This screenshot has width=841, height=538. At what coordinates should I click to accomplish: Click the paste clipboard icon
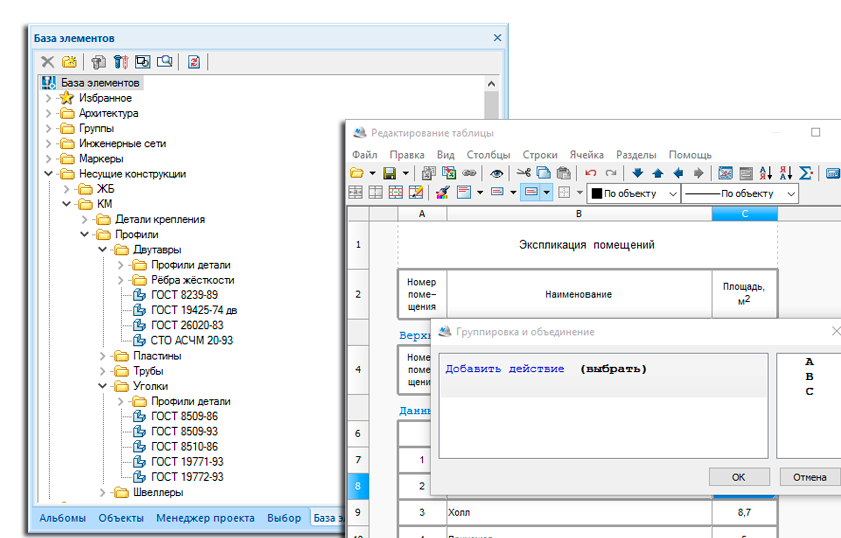(x=564, y=173)
